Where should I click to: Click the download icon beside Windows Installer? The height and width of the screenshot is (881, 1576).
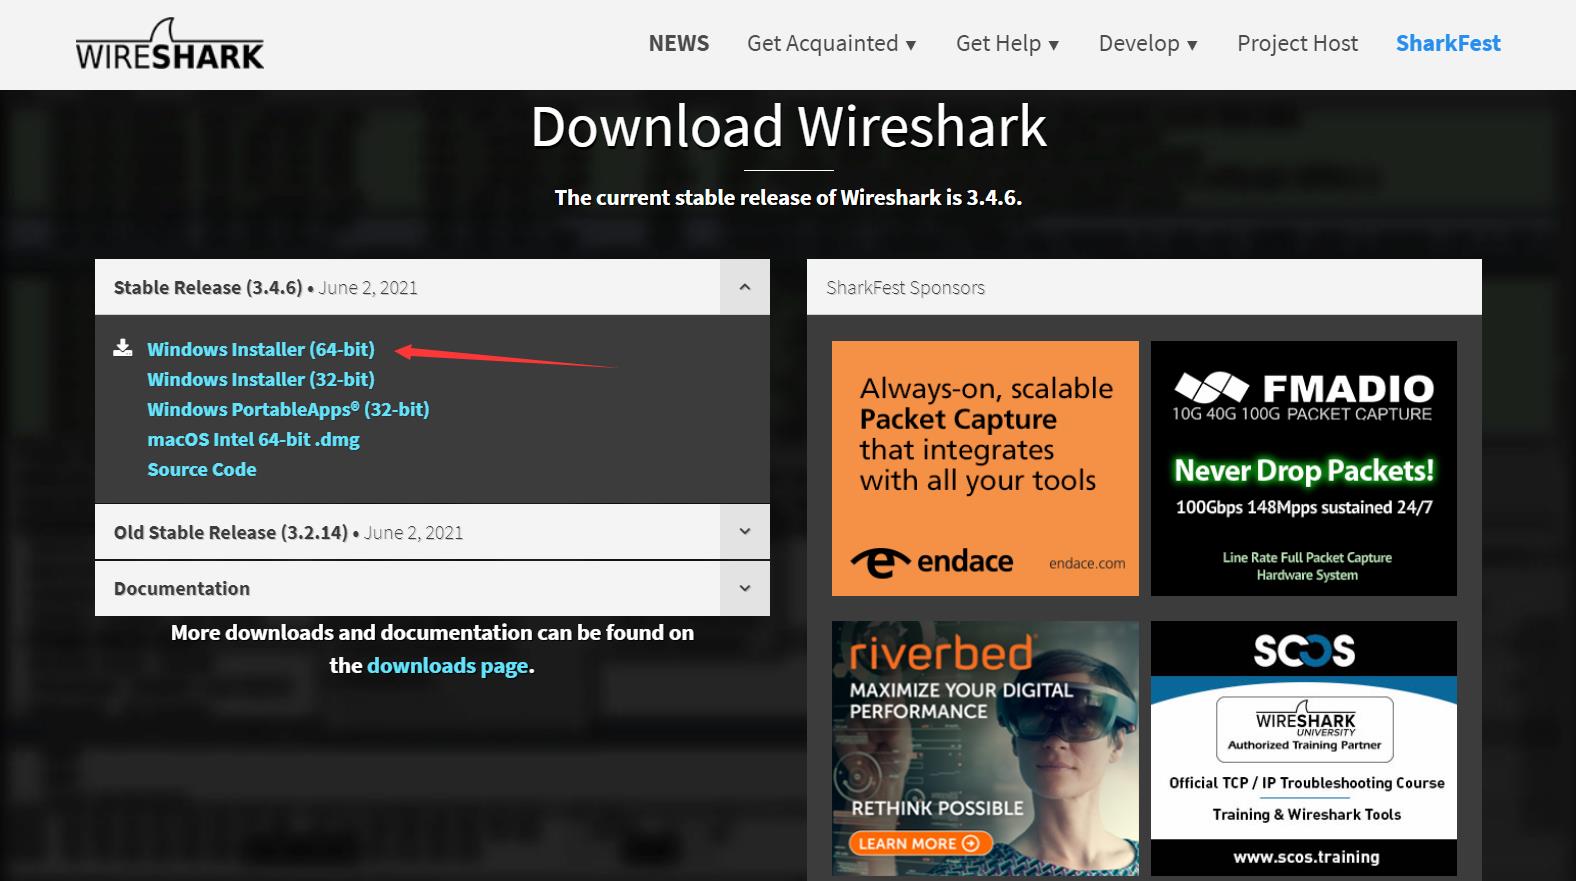(x=123, y=347)
